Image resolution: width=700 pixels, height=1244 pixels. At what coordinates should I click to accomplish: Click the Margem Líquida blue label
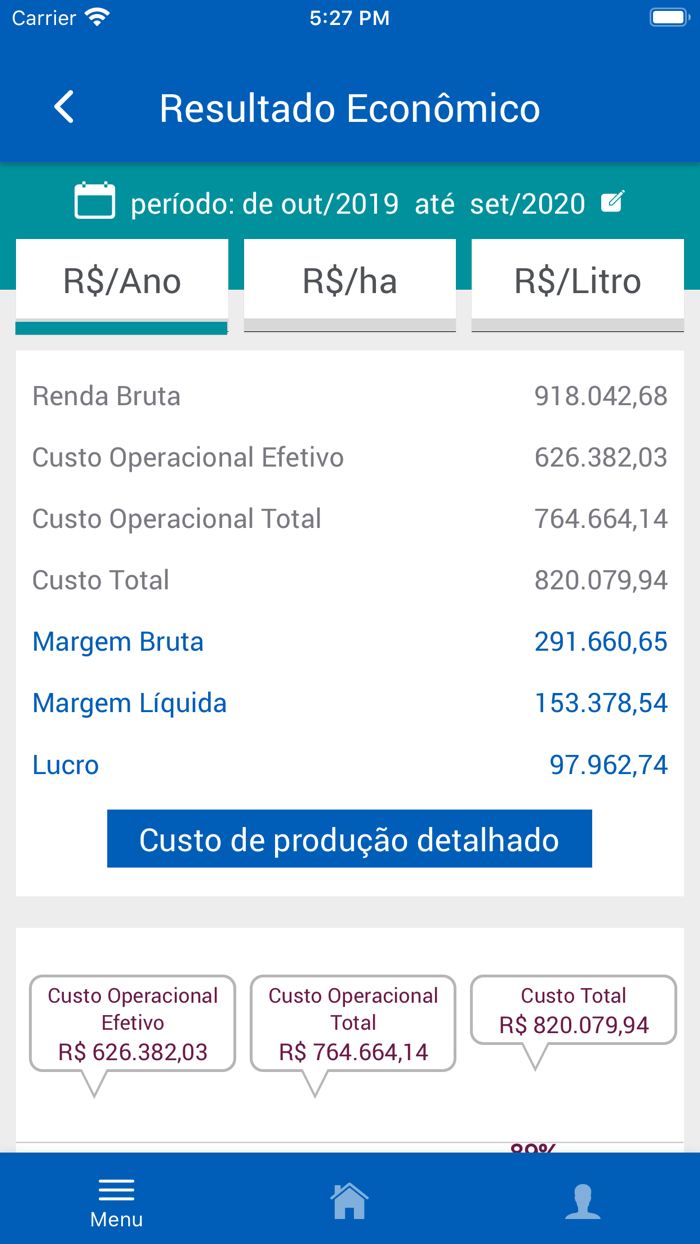coord(129,703)
